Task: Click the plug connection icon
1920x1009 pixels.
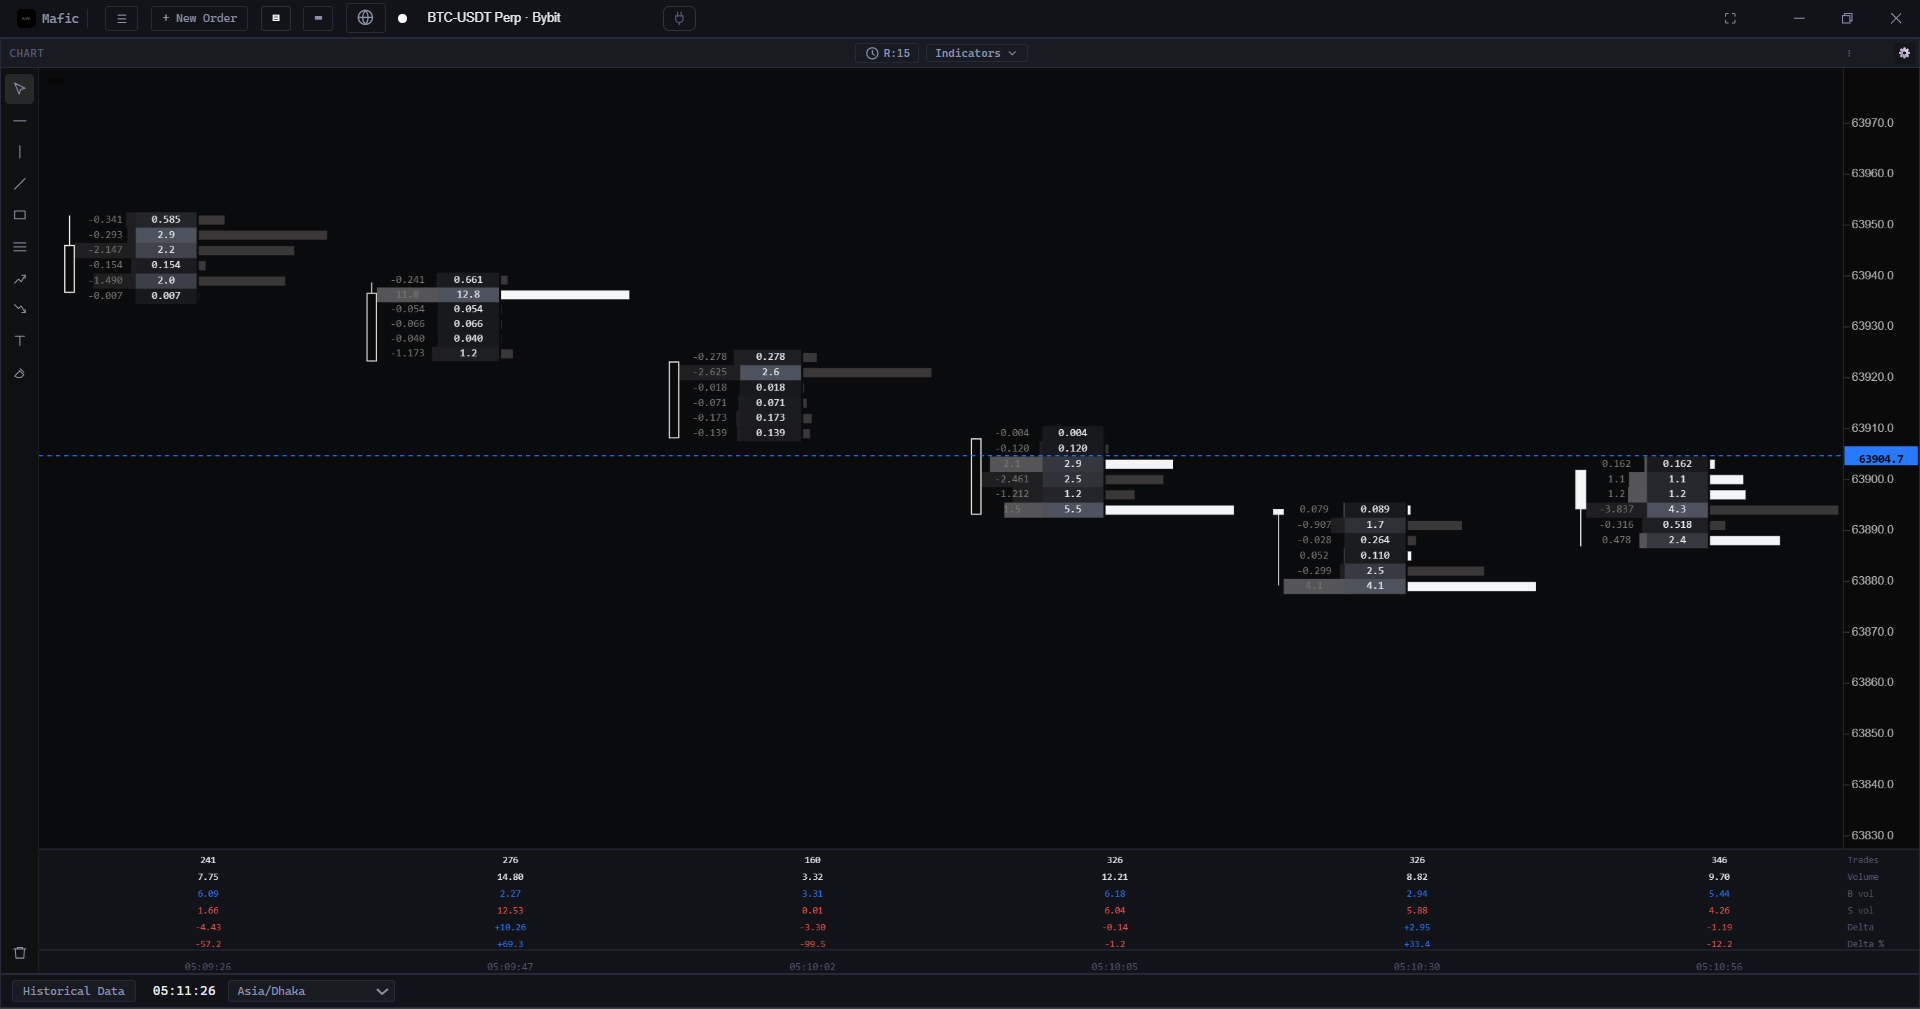Action: click(679, 18)
